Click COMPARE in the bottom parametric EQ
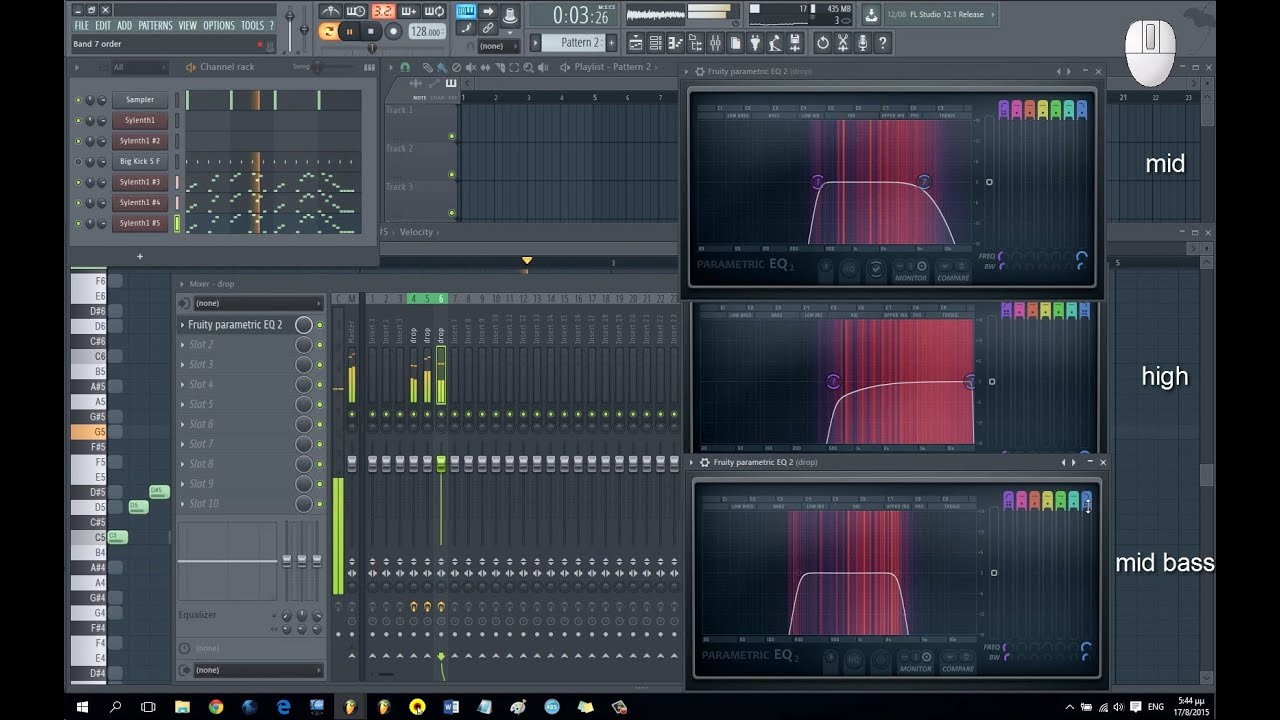1280x720 pixels. pyautogui.click(x=957, y=668)
